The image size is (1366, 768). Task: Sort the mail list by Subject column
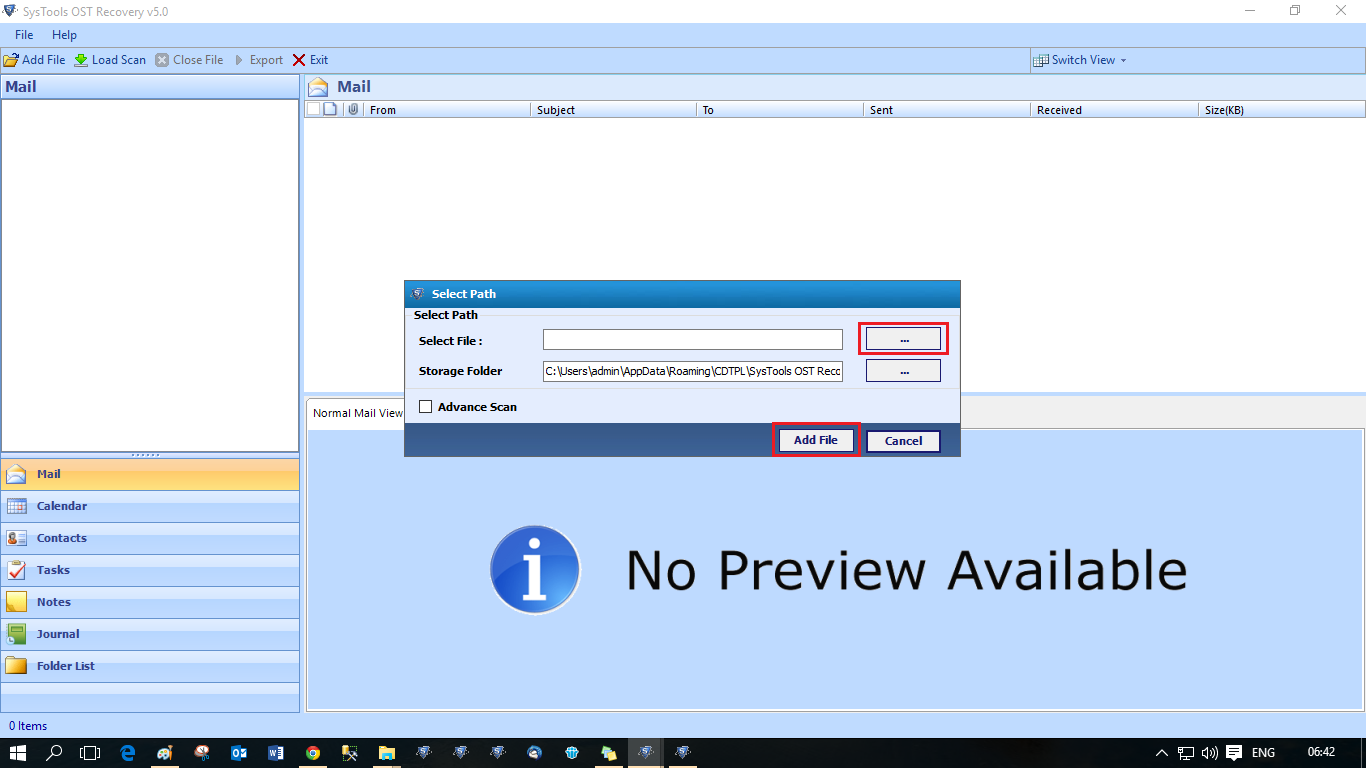[613, 110]
